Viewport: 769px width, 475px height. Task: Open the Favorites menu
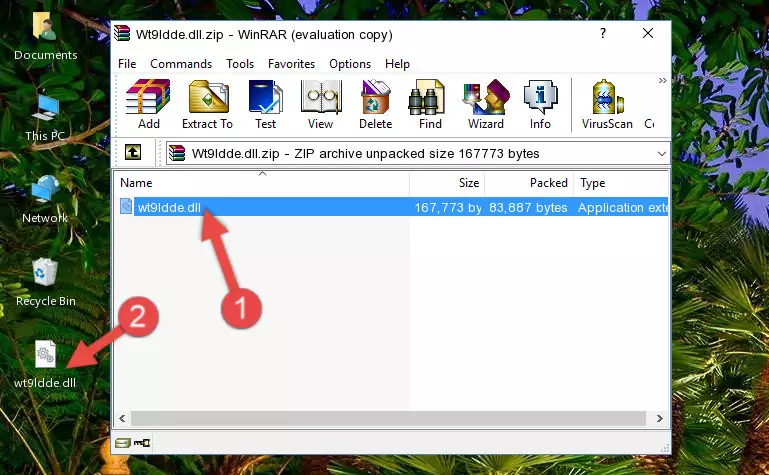(291, 64)
